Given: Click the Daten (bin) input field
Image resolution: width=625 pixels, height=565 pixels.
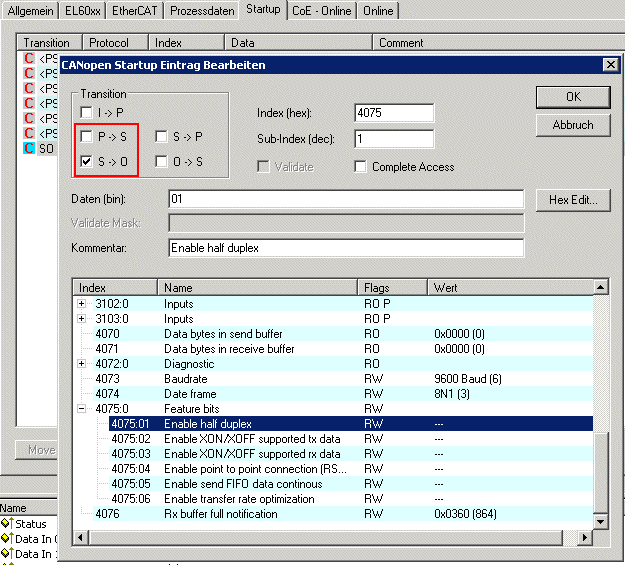Looking at the screenshot, I should (x=346, y=199).
